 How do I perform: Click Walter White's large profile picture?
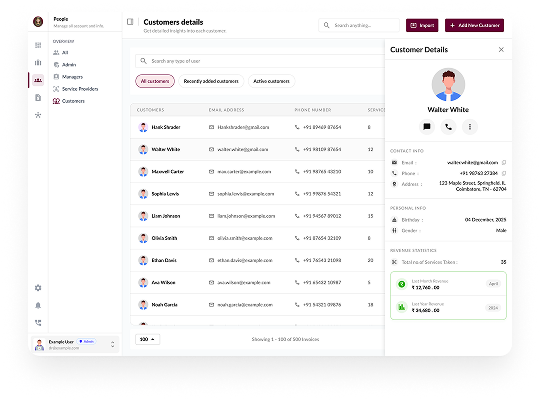coord(448,84)
